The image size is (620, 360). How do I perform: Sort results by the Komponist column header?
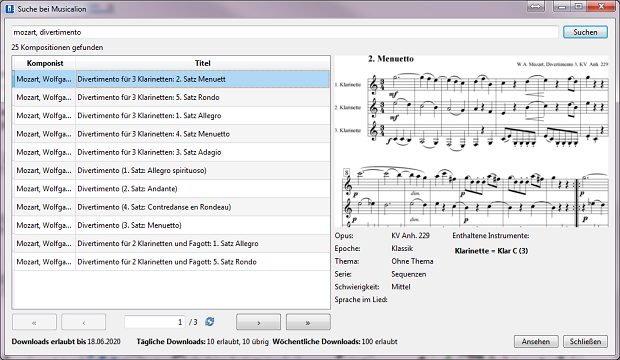(x=45, y=63)
